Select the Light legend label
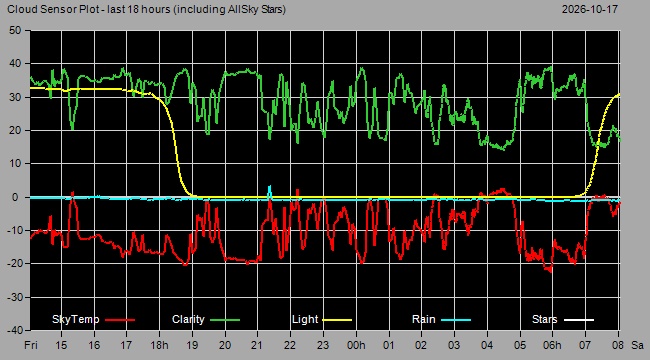The image size is (650, 360). [305, 319]
